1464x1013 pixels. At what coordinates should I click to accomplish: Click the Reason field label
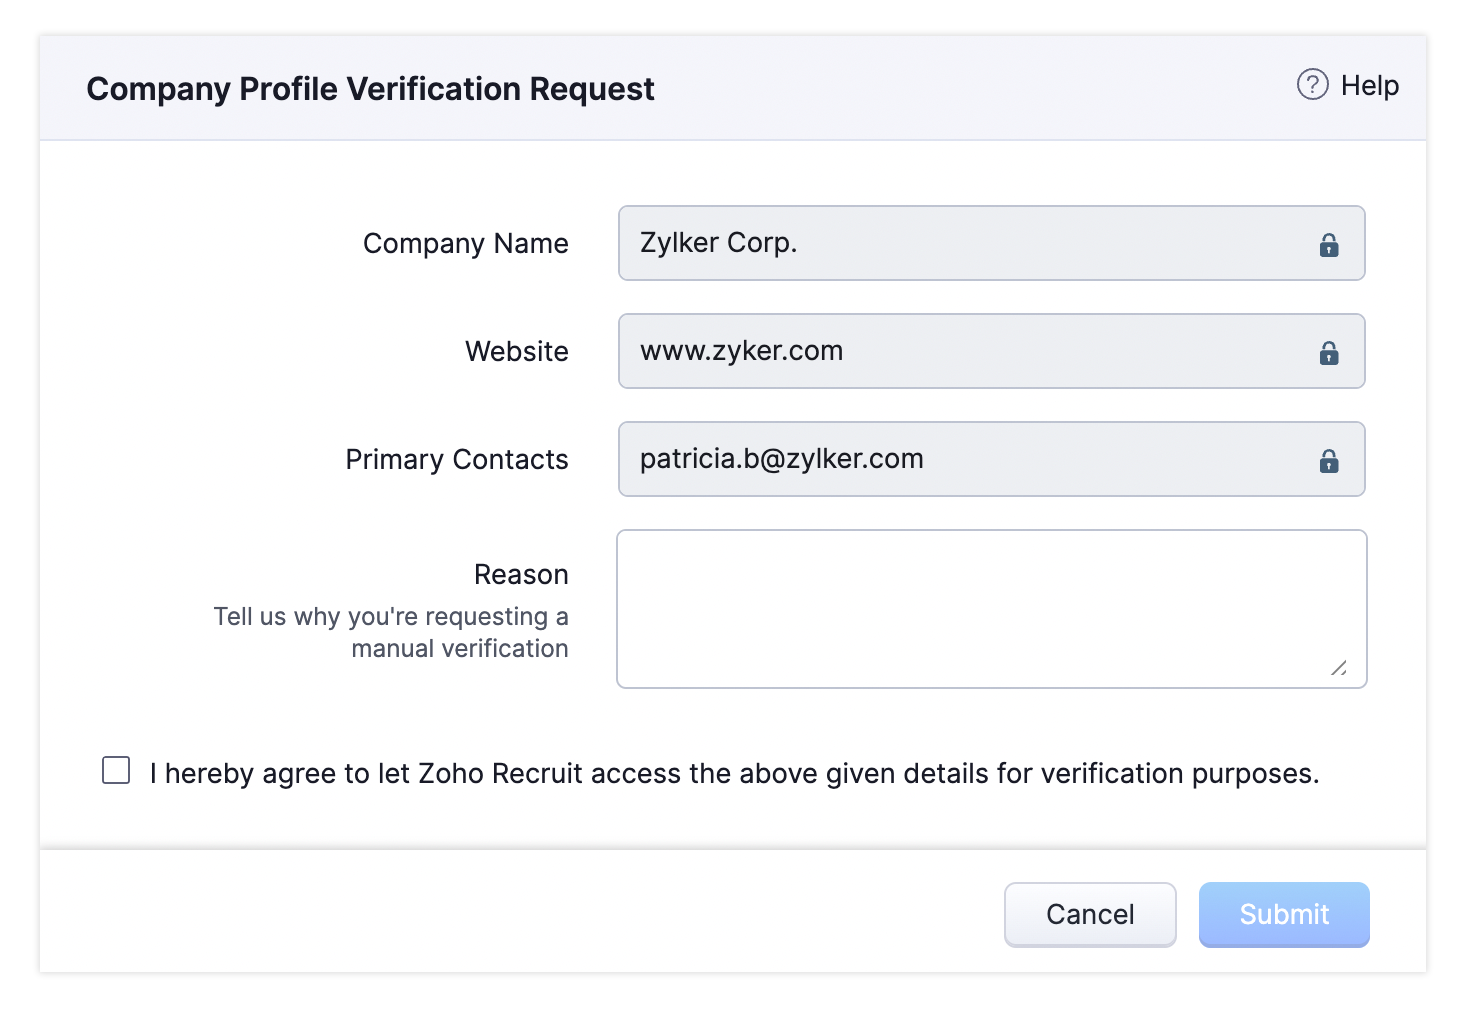pos(520,575)
